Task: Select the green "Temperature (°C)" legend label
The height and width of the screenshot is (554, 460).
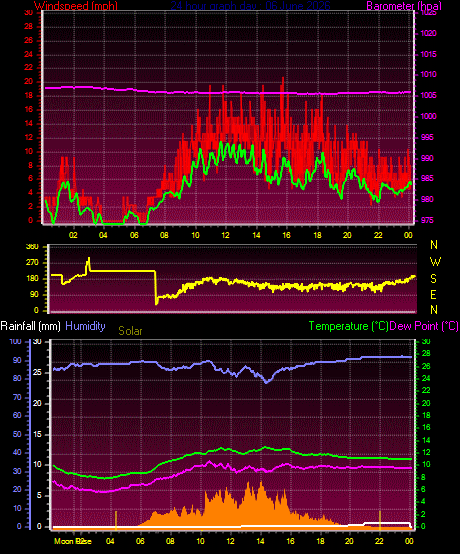Action: 348,326
